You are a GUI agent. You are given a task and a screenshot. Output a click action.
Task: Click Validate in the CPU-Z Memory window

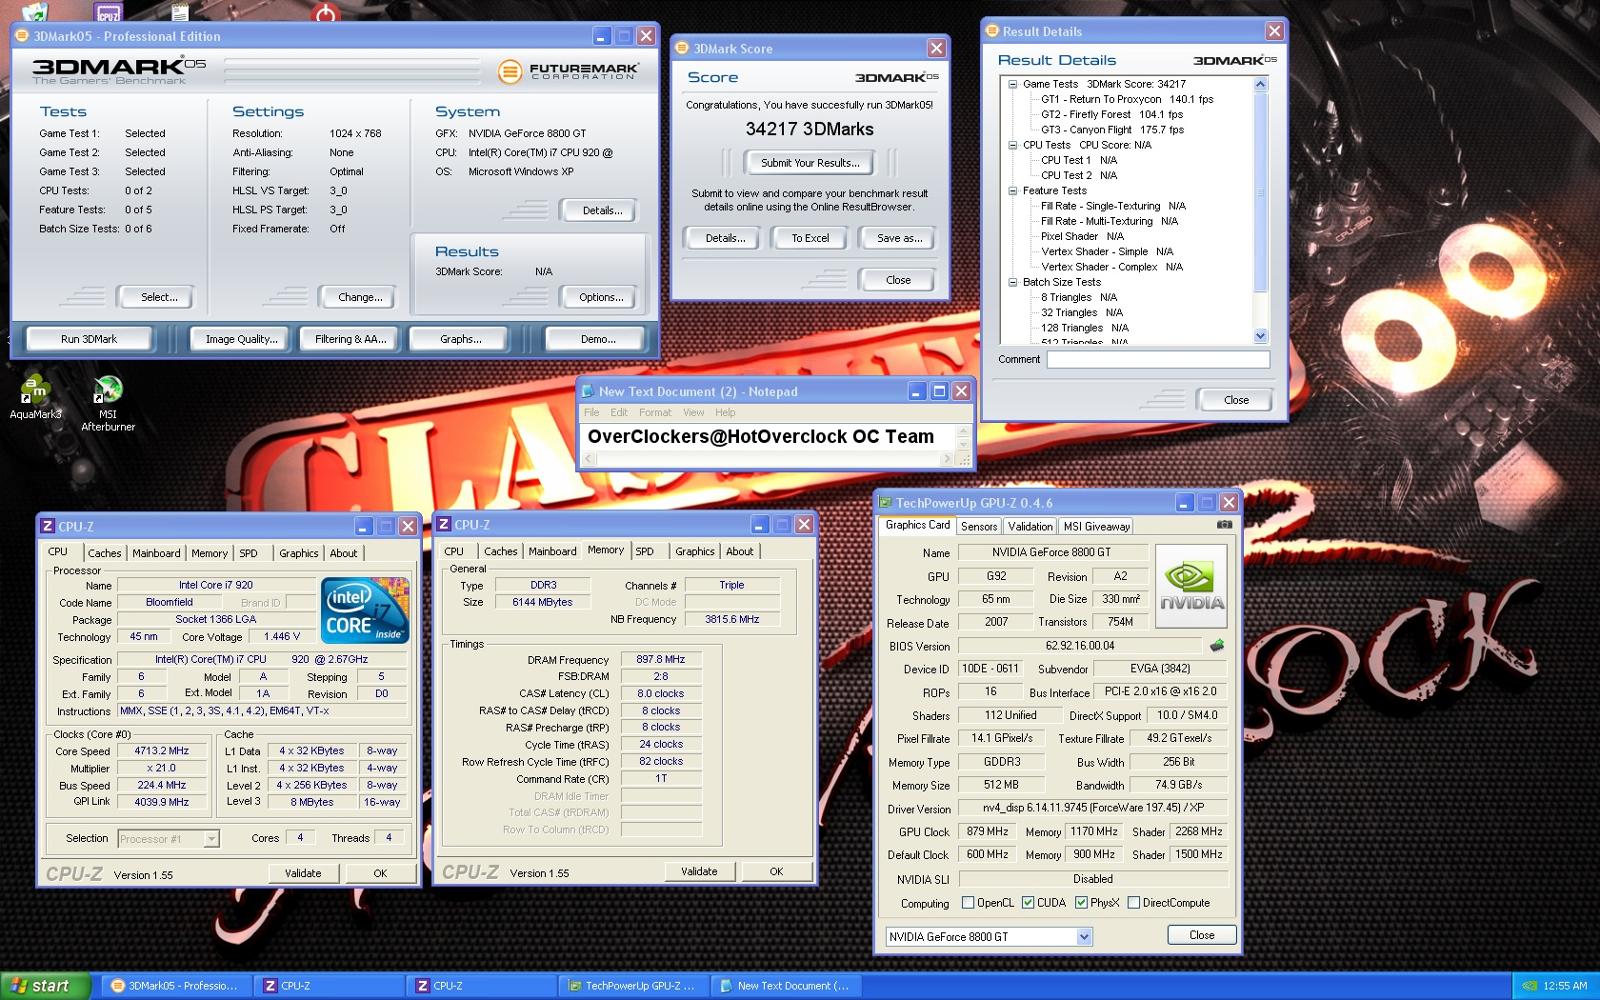pos(699,872)
